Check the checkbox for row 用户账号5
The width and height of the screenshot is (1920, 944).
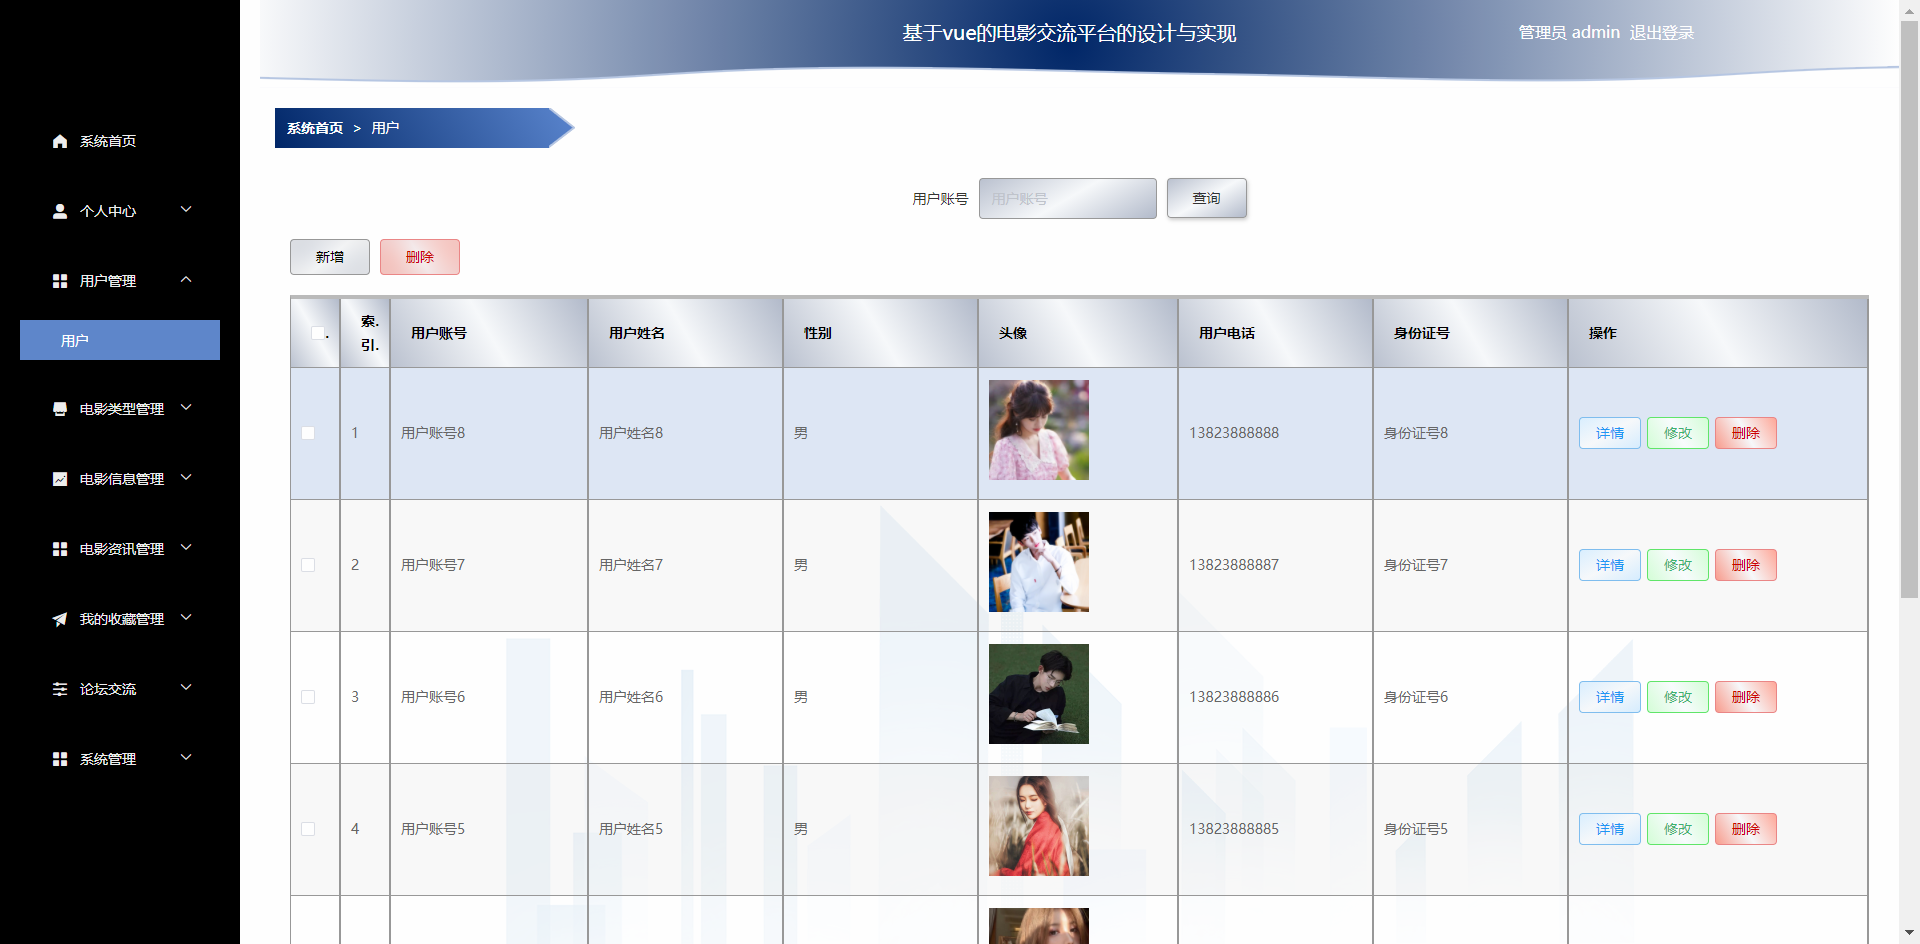click(308, 829)
